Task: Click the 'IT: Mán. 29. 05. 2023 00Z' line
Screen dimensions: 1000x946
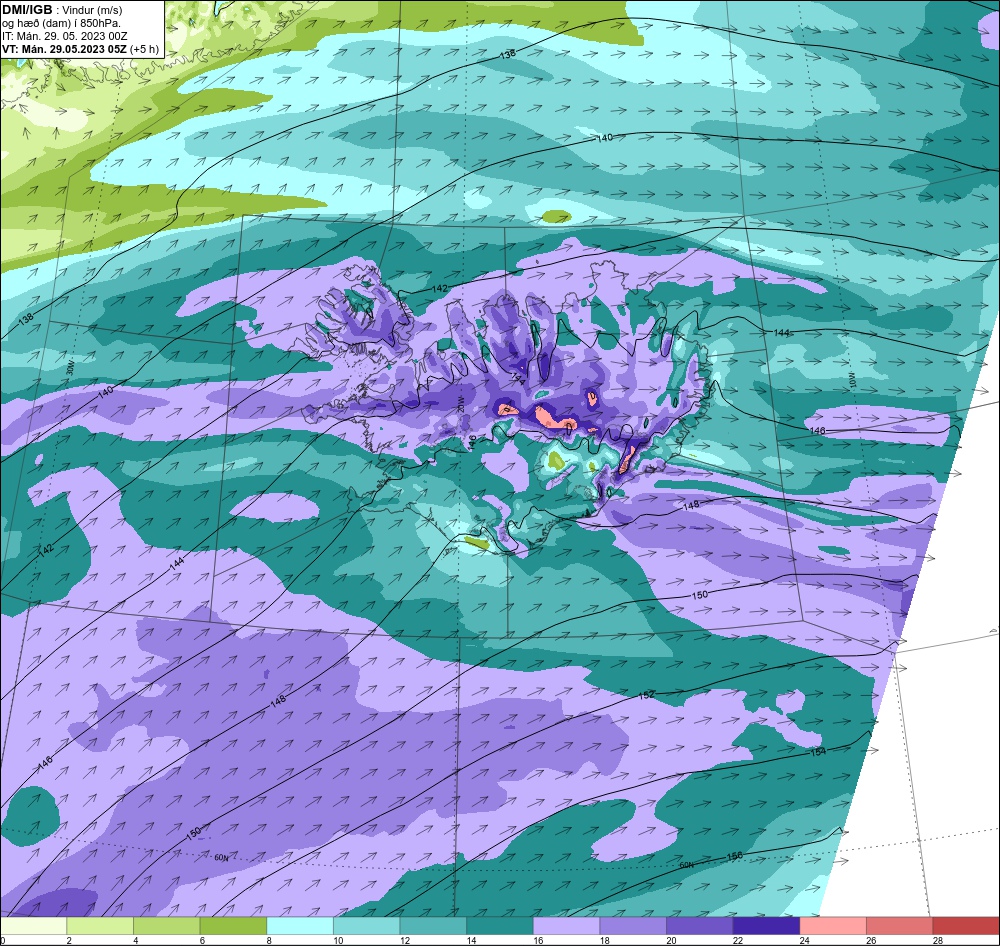Action: pyautogui.click(x=66, y=36)
